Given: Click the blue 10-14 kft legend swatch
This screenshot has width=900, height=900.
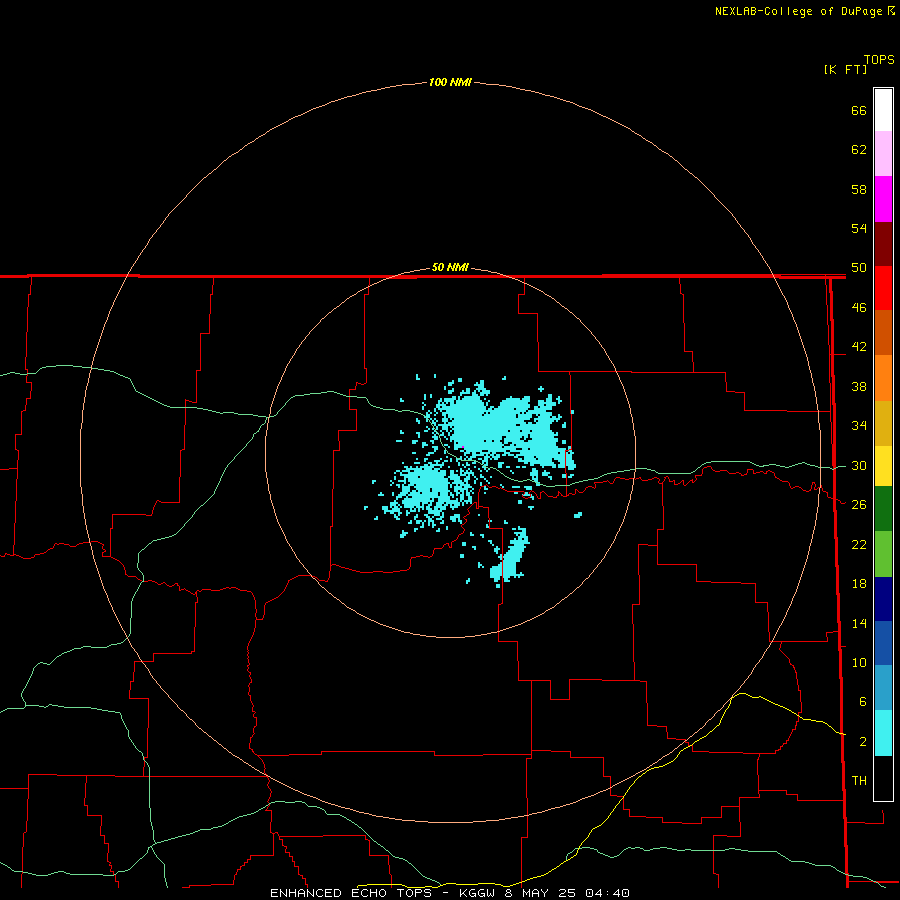Looking at the screenshot, I should [883, 643].
